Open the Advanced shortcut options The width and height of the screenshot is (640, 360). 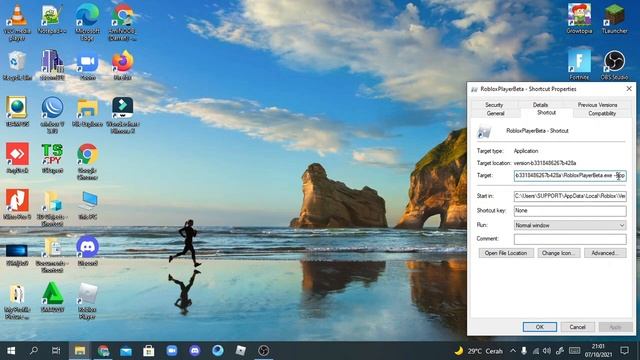[x=605, y=253]
